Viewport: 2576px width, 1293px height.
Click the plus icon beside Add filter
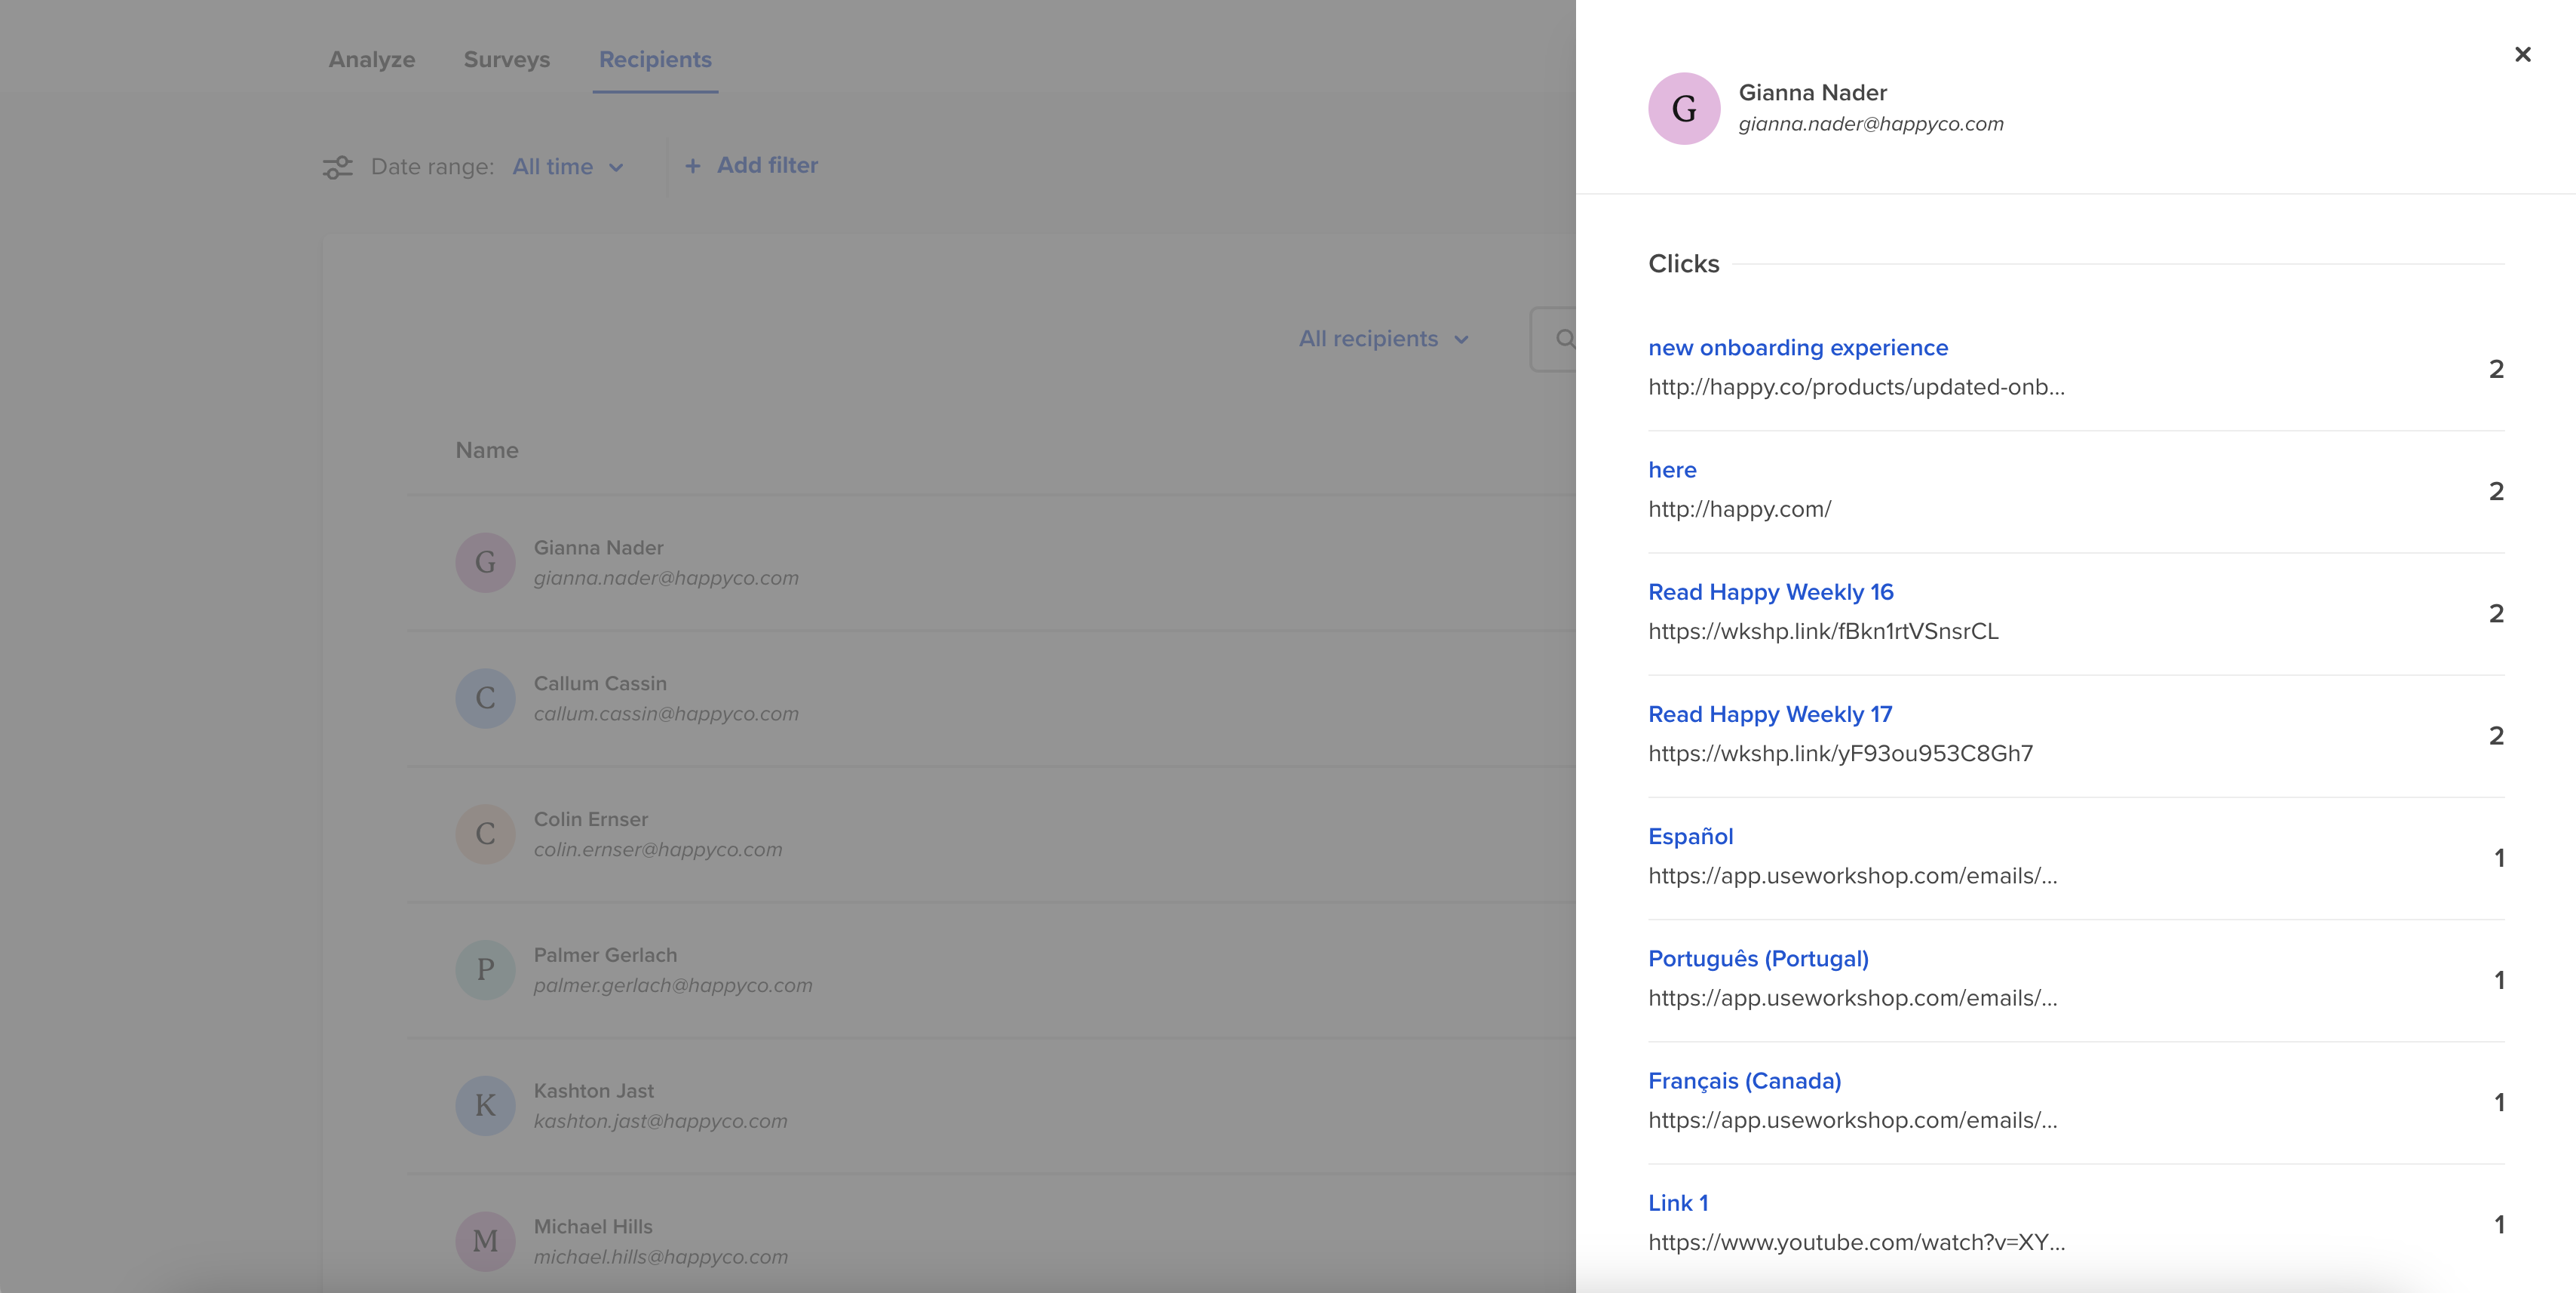click(692, 166)
